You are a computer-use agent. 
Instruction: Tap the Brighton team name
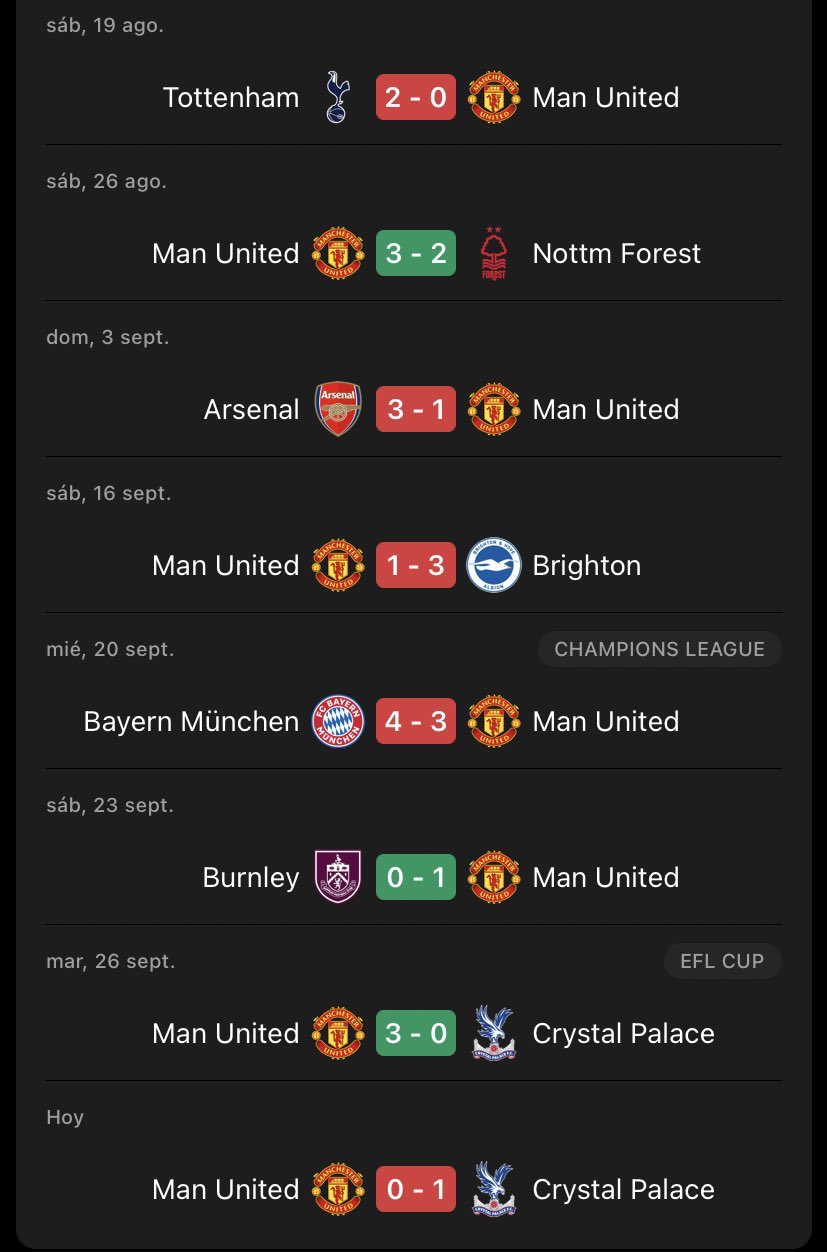[x=587, y=566]
